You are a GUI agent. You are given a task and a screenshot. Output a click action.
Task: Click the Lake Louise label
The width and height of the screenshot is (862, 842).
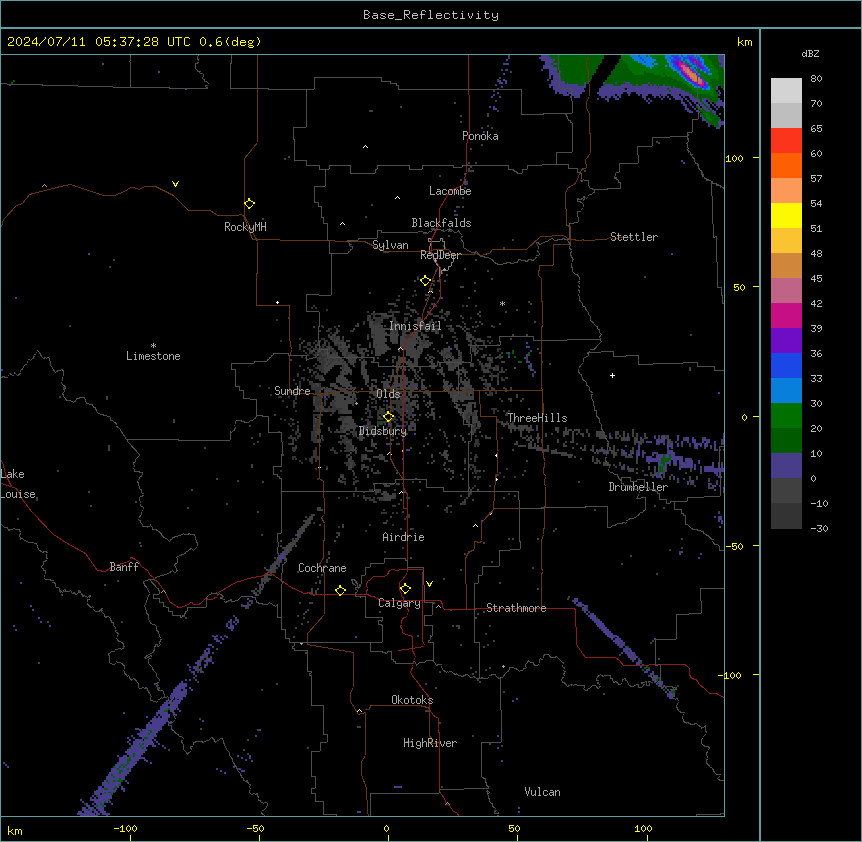[x=18, y=484]
